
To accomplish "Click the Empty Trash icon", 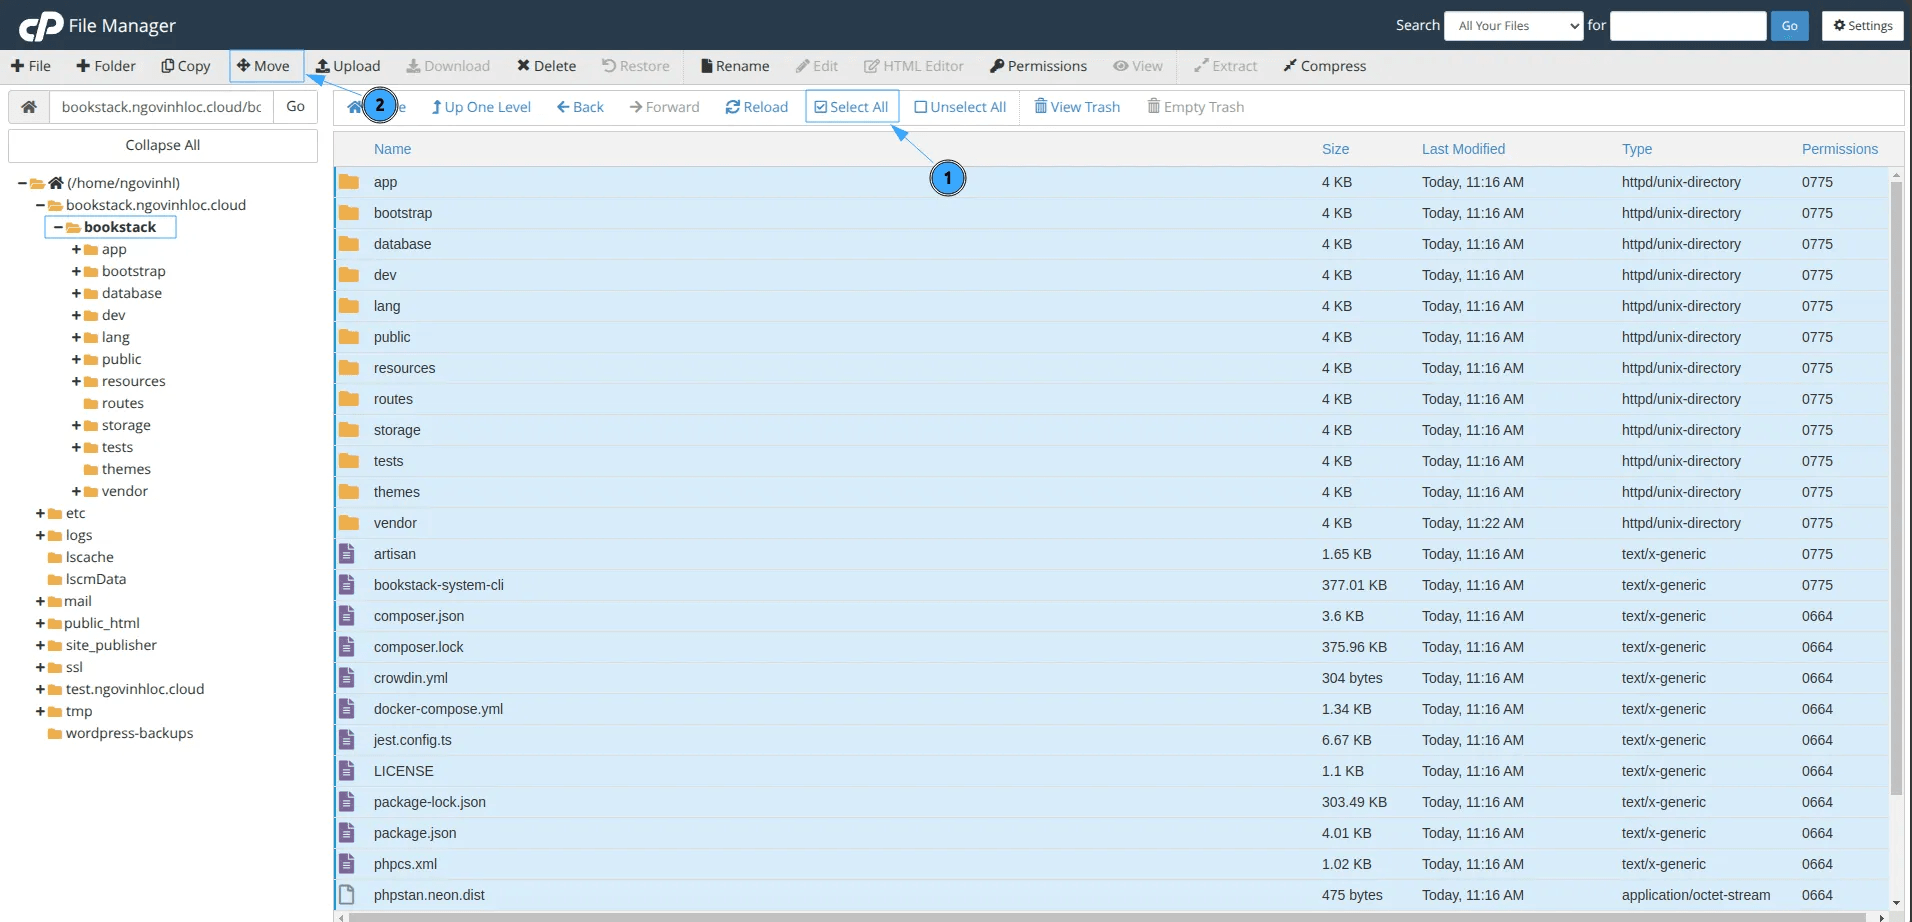I will pyautogui.click(x=1195, y=106).
